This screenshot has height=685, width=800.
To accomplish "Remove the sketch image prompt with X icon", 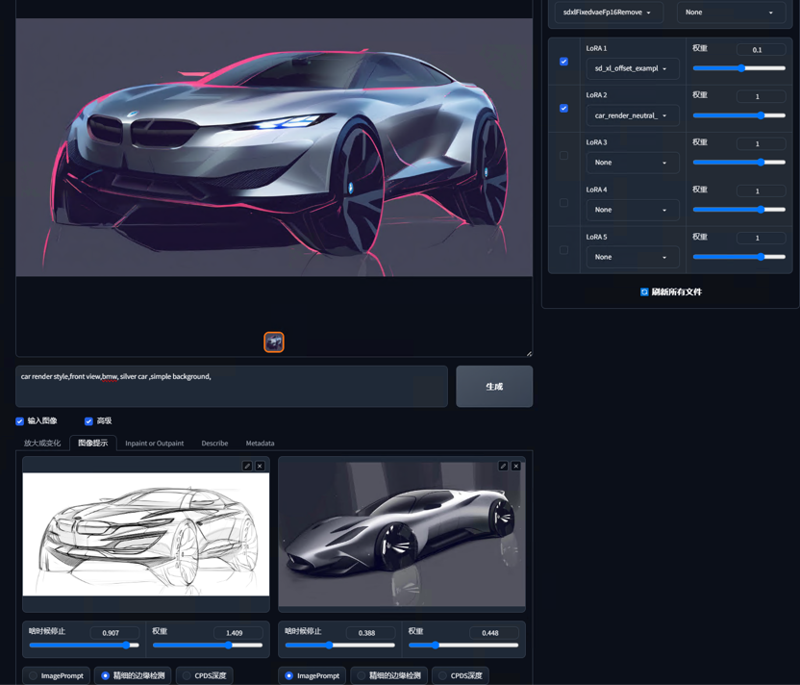I will 260,466.
